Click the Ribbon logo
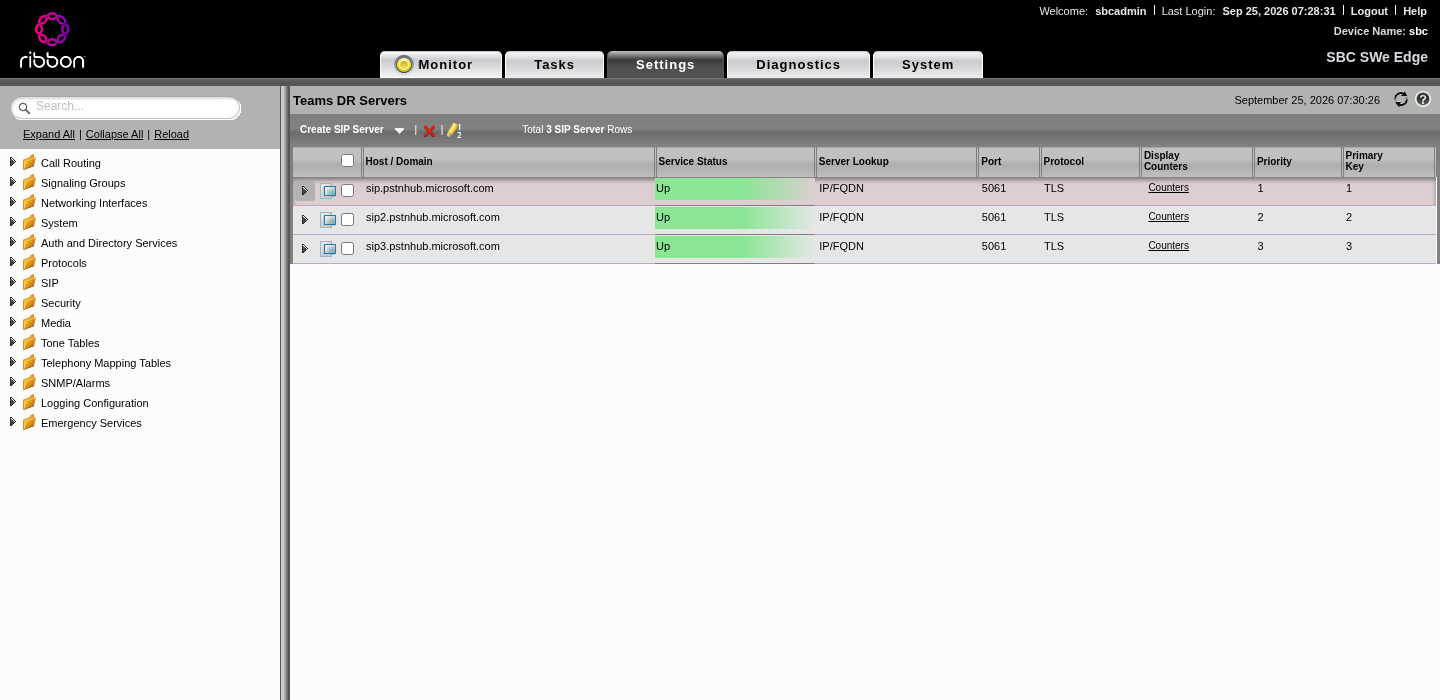The width and height of the screenshot is (1440, 700). pos(52,41)
